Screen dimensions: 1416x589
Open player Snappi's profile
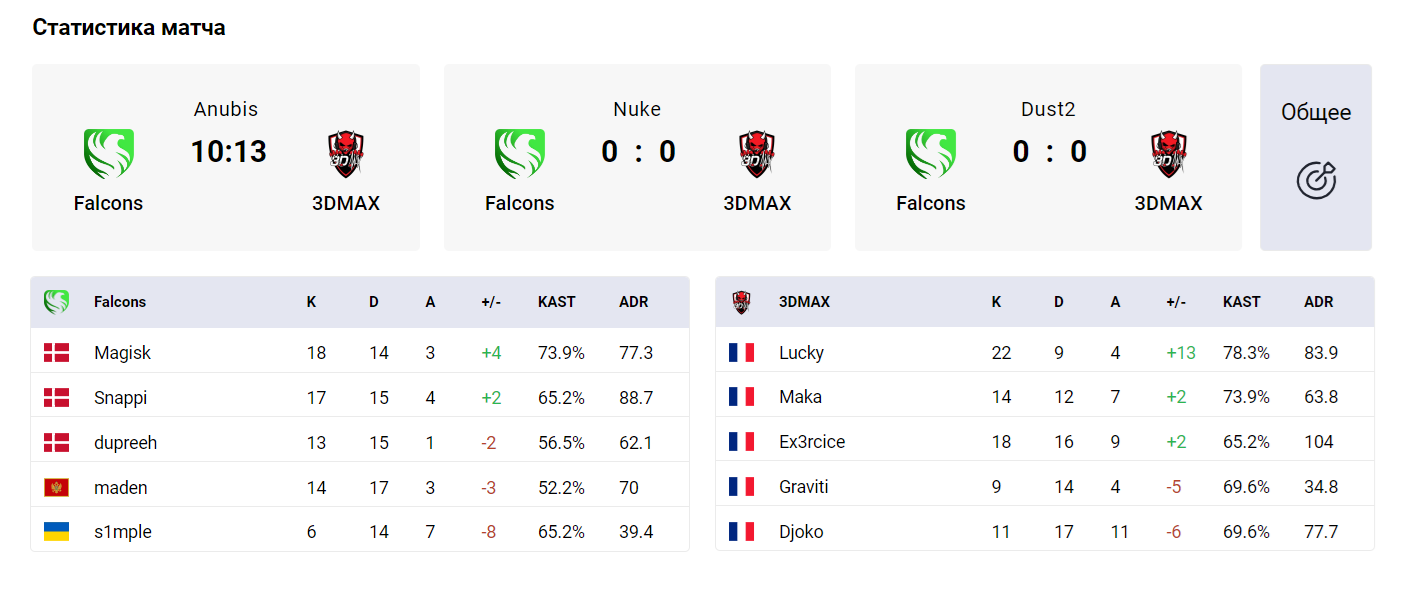(120, 397)
